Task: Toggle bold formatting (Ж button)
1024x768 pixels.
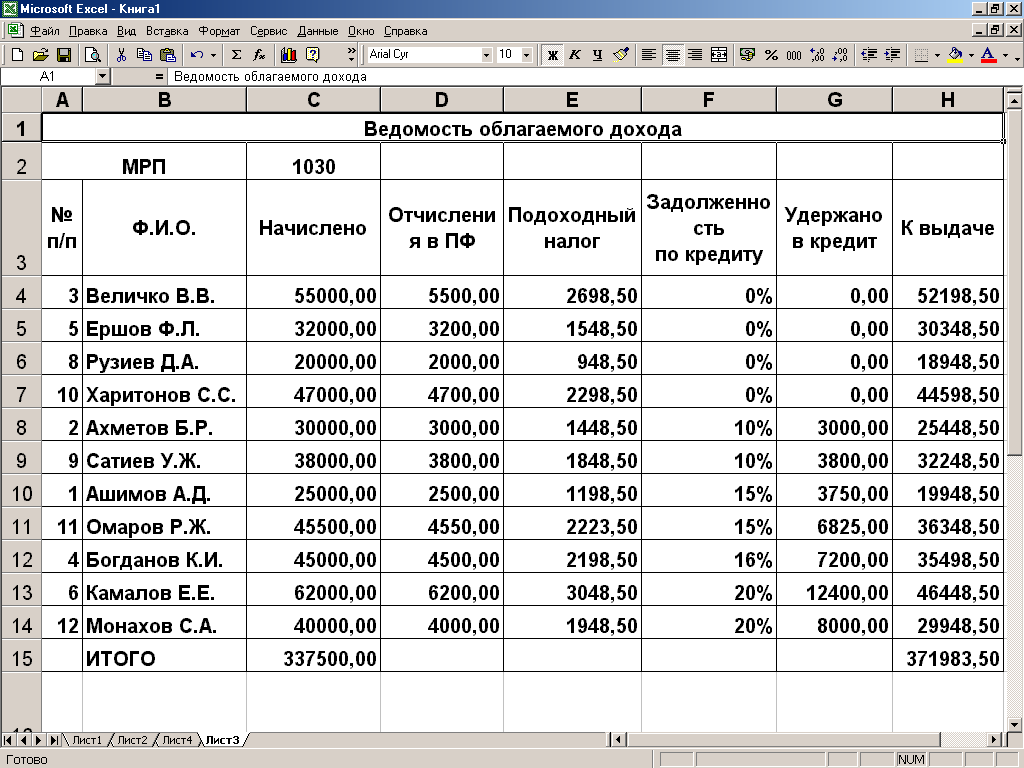Action: point(552,55)
